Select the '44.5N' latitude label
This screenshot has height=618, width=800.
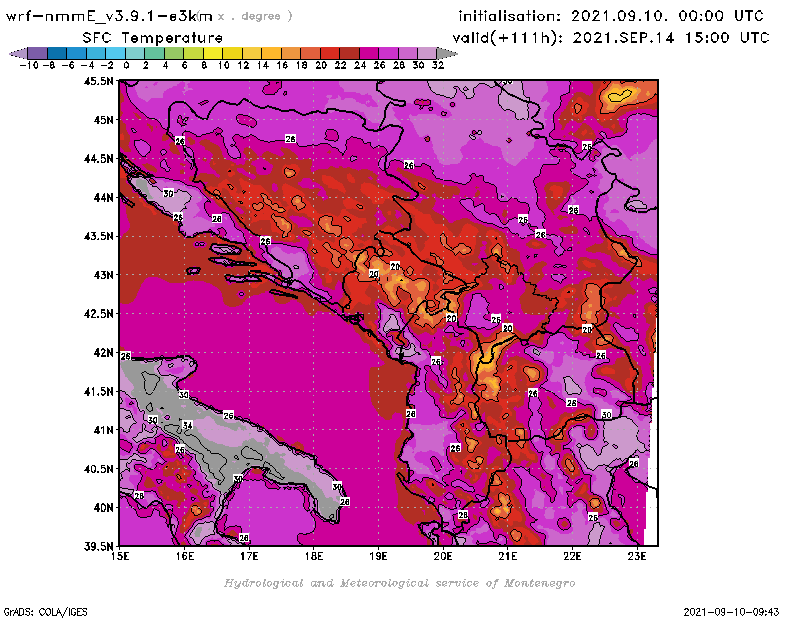click(99, 159)
